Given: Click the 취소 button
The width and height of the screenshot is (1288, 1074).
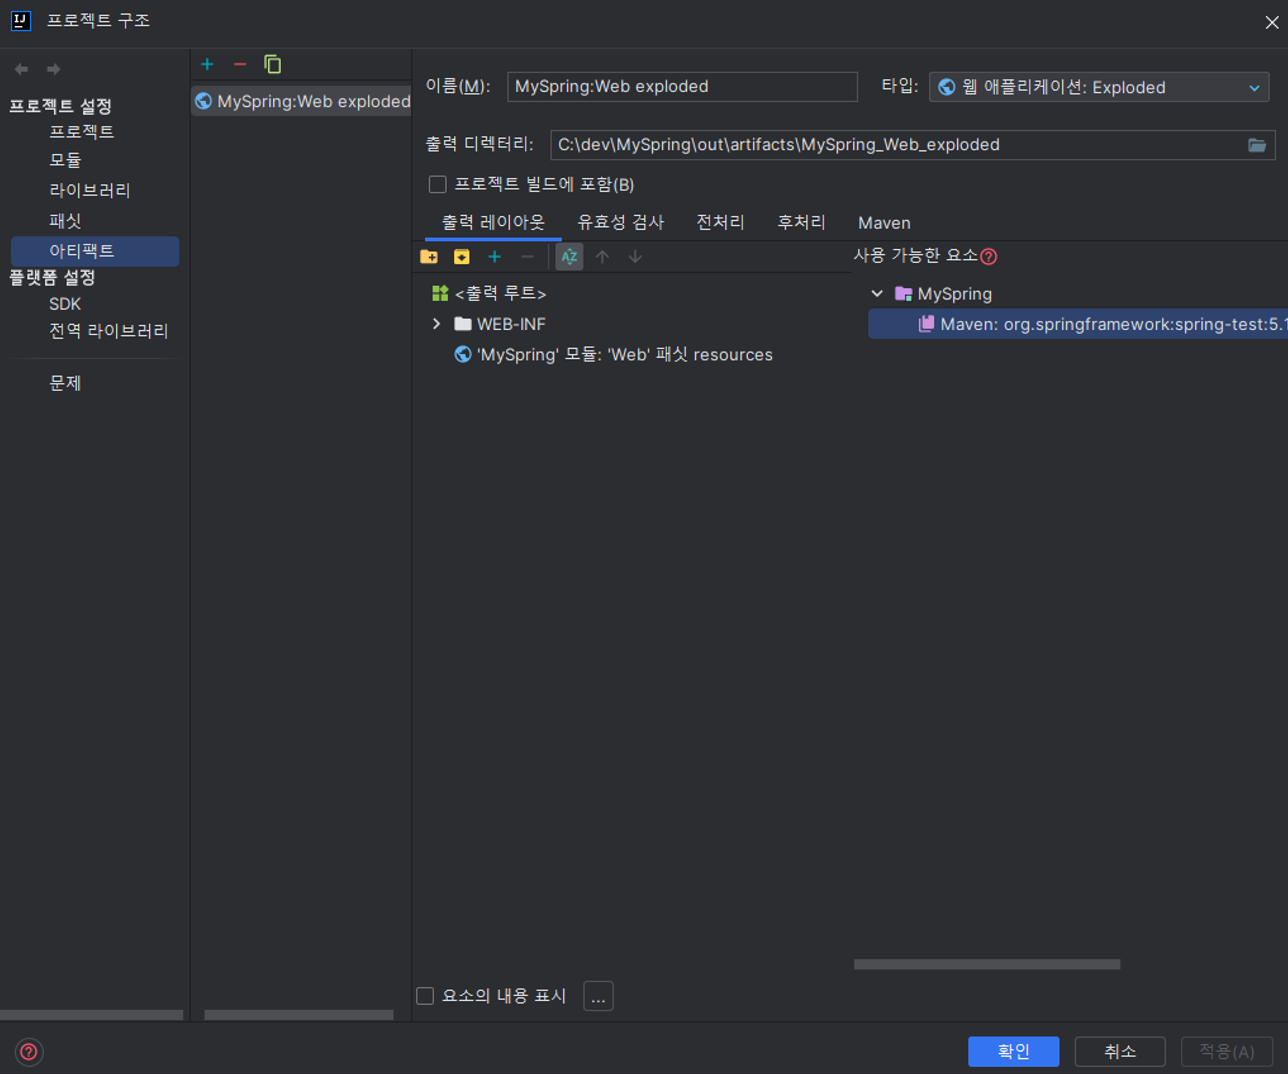Looking at the screenshot, I should click(x=1120, y=1051).
